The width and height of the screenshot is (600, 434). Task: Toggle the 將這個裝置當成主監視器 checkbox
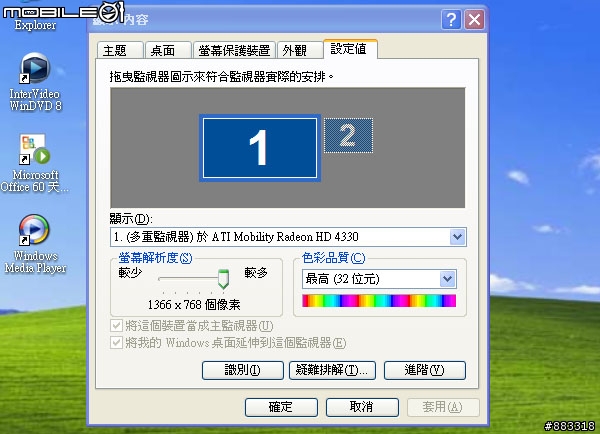pyautogui.click(x=116, y=326)
